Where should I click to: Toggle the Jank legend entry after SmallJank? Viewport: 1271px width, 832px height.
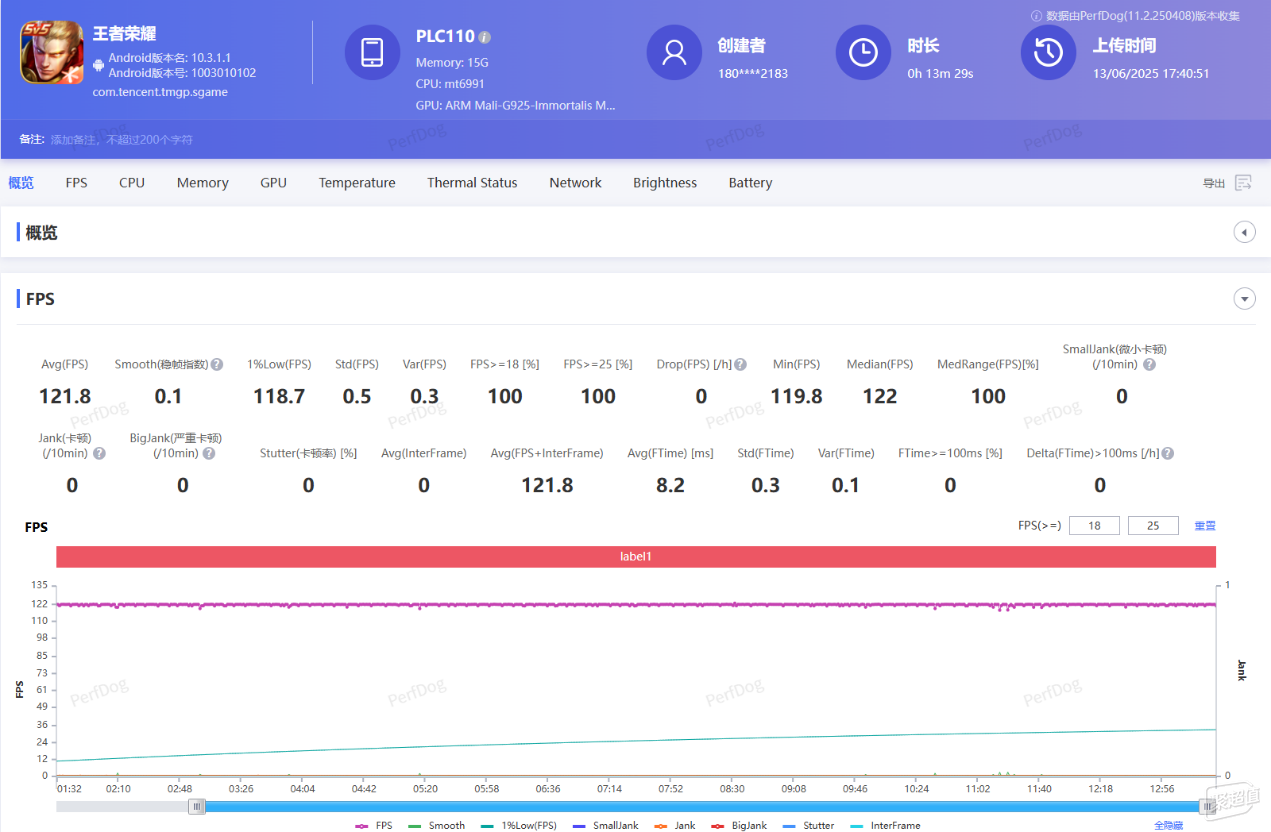[x=675, y=826]
